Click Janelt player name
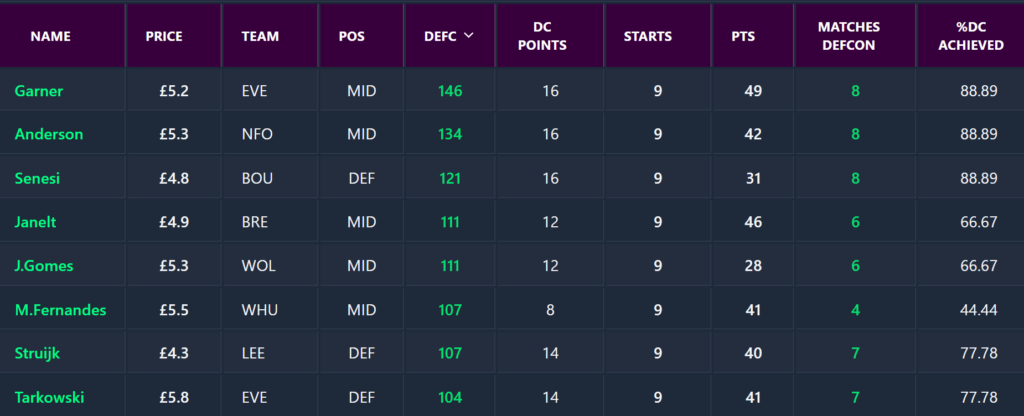Image resolution: width=1024 pixels, height=416 pixels. 34,222
